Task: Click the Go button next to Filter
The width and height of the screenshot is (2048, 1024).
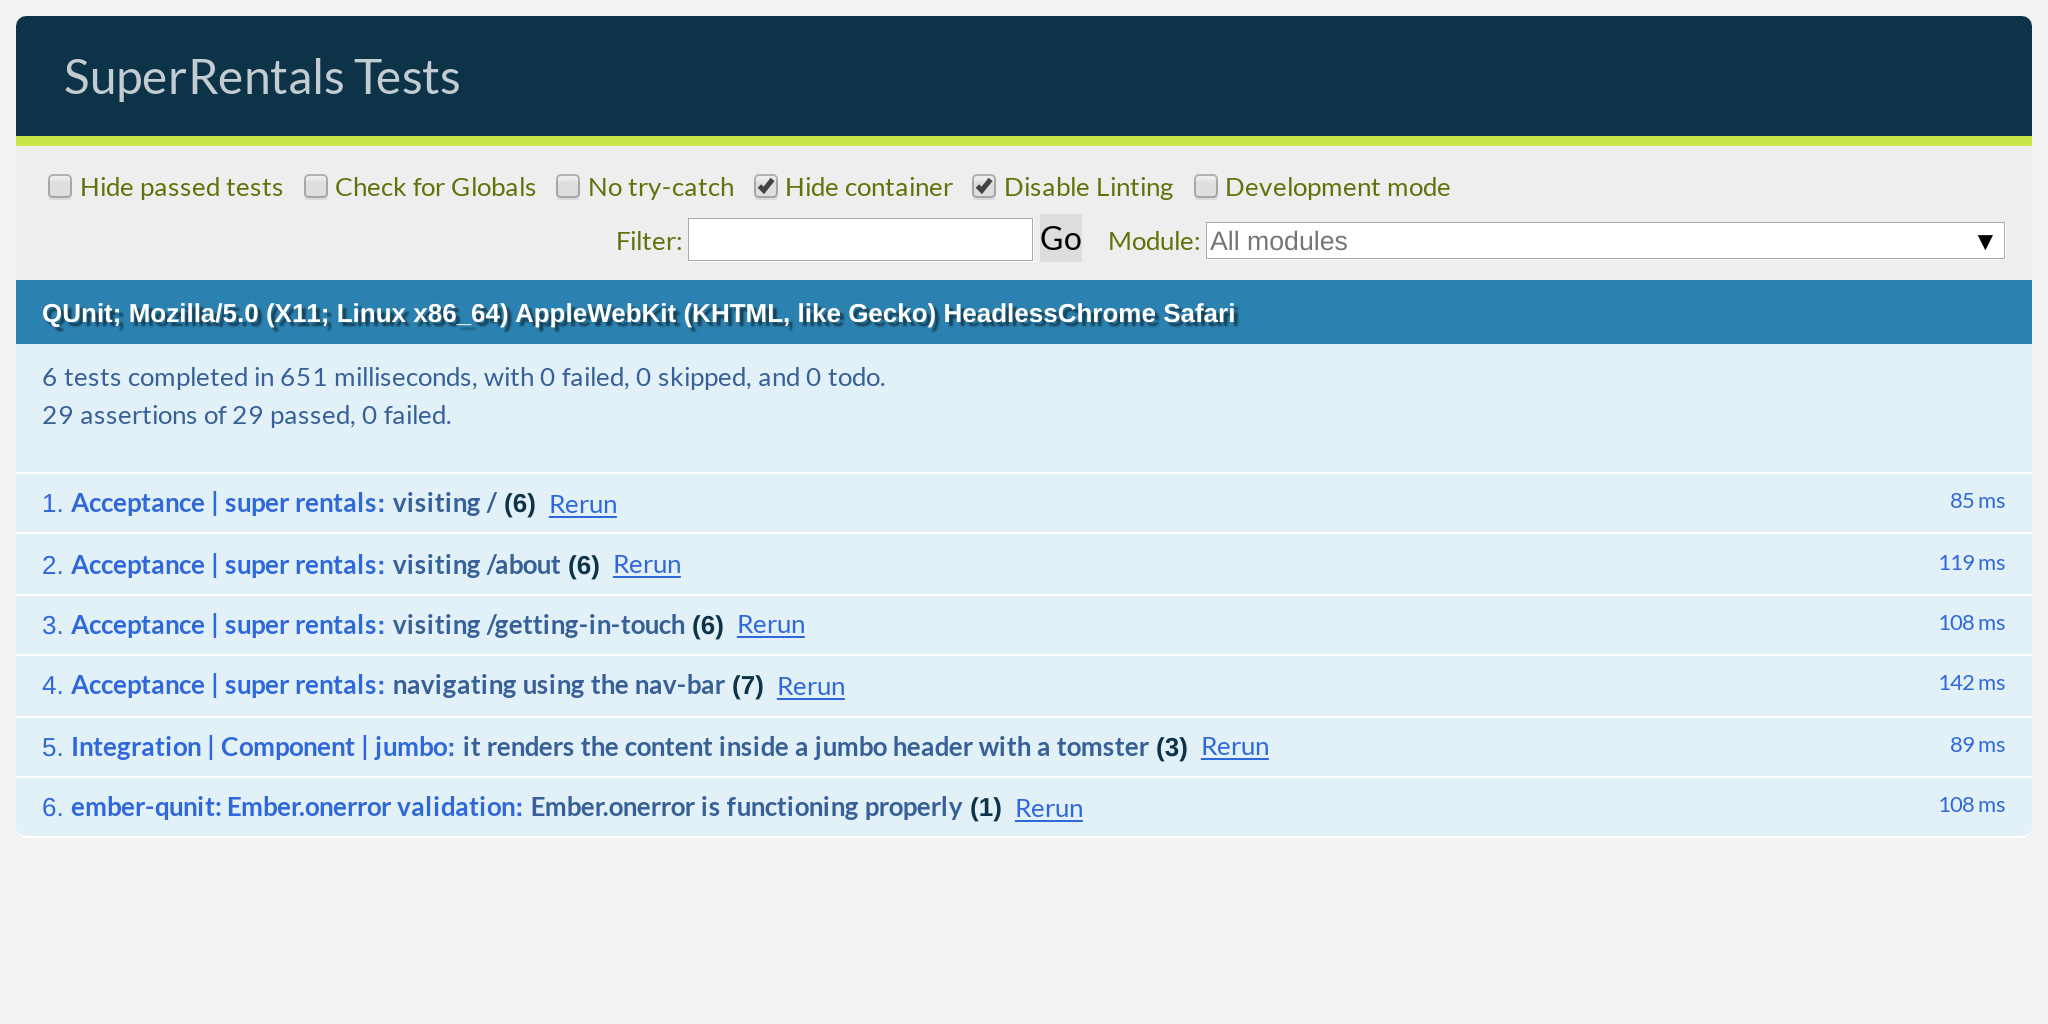Action: point(1061,239)
